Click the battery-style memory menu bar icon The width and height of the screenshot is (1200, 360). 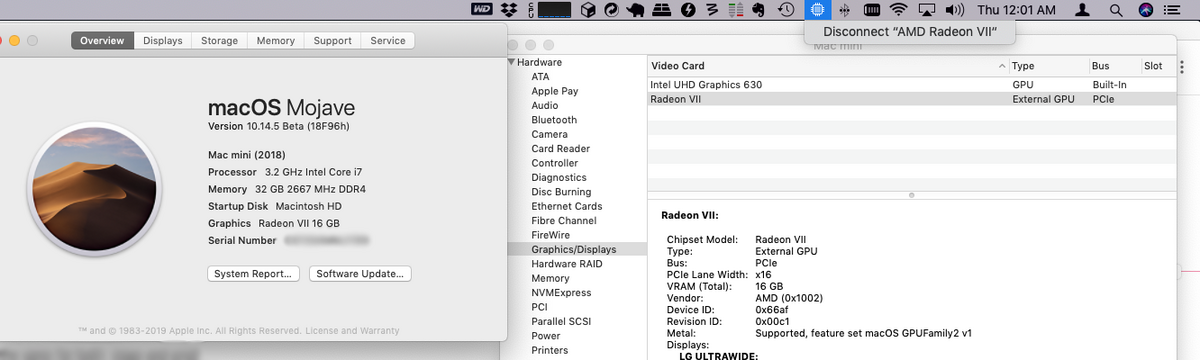point(871,10)
